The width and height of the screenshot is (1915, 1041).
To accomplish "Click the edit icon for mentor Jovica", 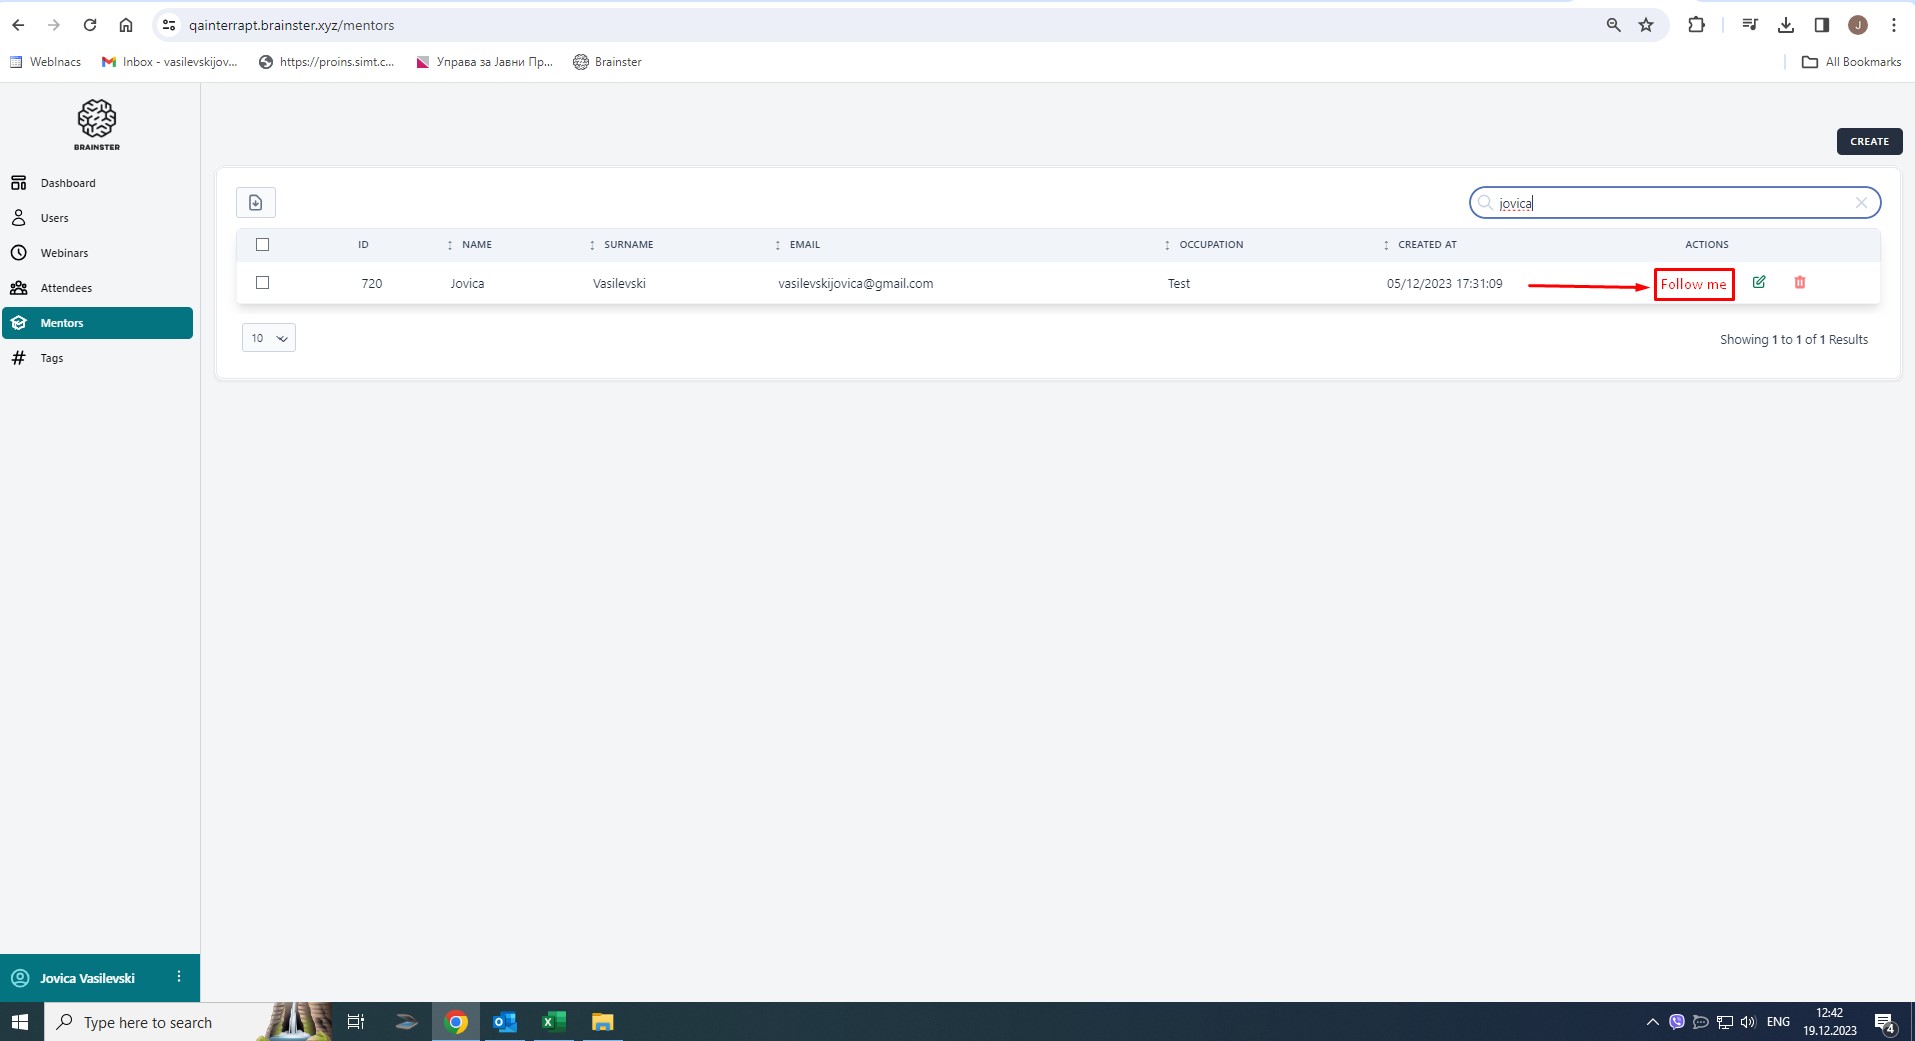I will pyautogui.click(x=1759, y=283).
